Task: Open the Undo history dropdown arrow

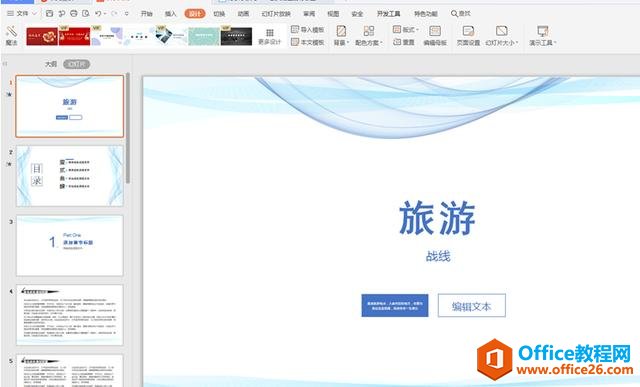Action: 105,14
